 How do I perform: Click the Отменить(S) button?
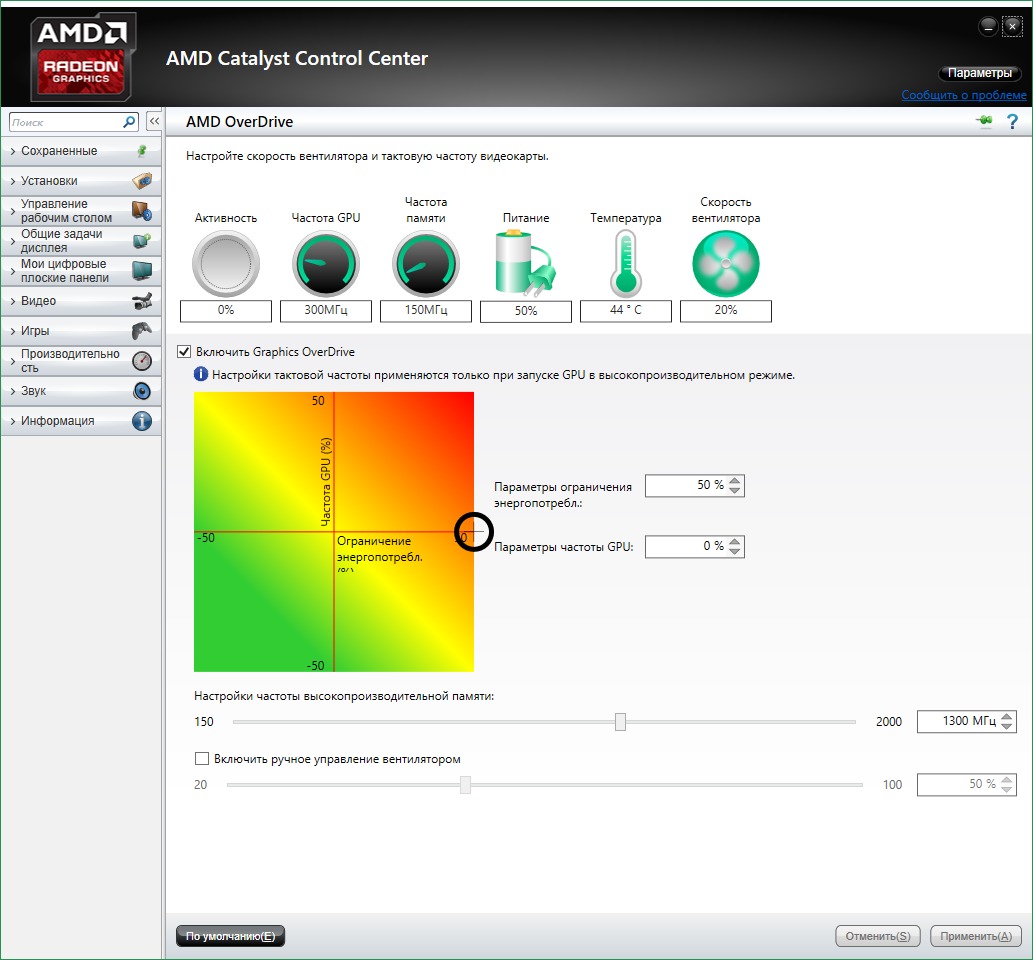878,936
